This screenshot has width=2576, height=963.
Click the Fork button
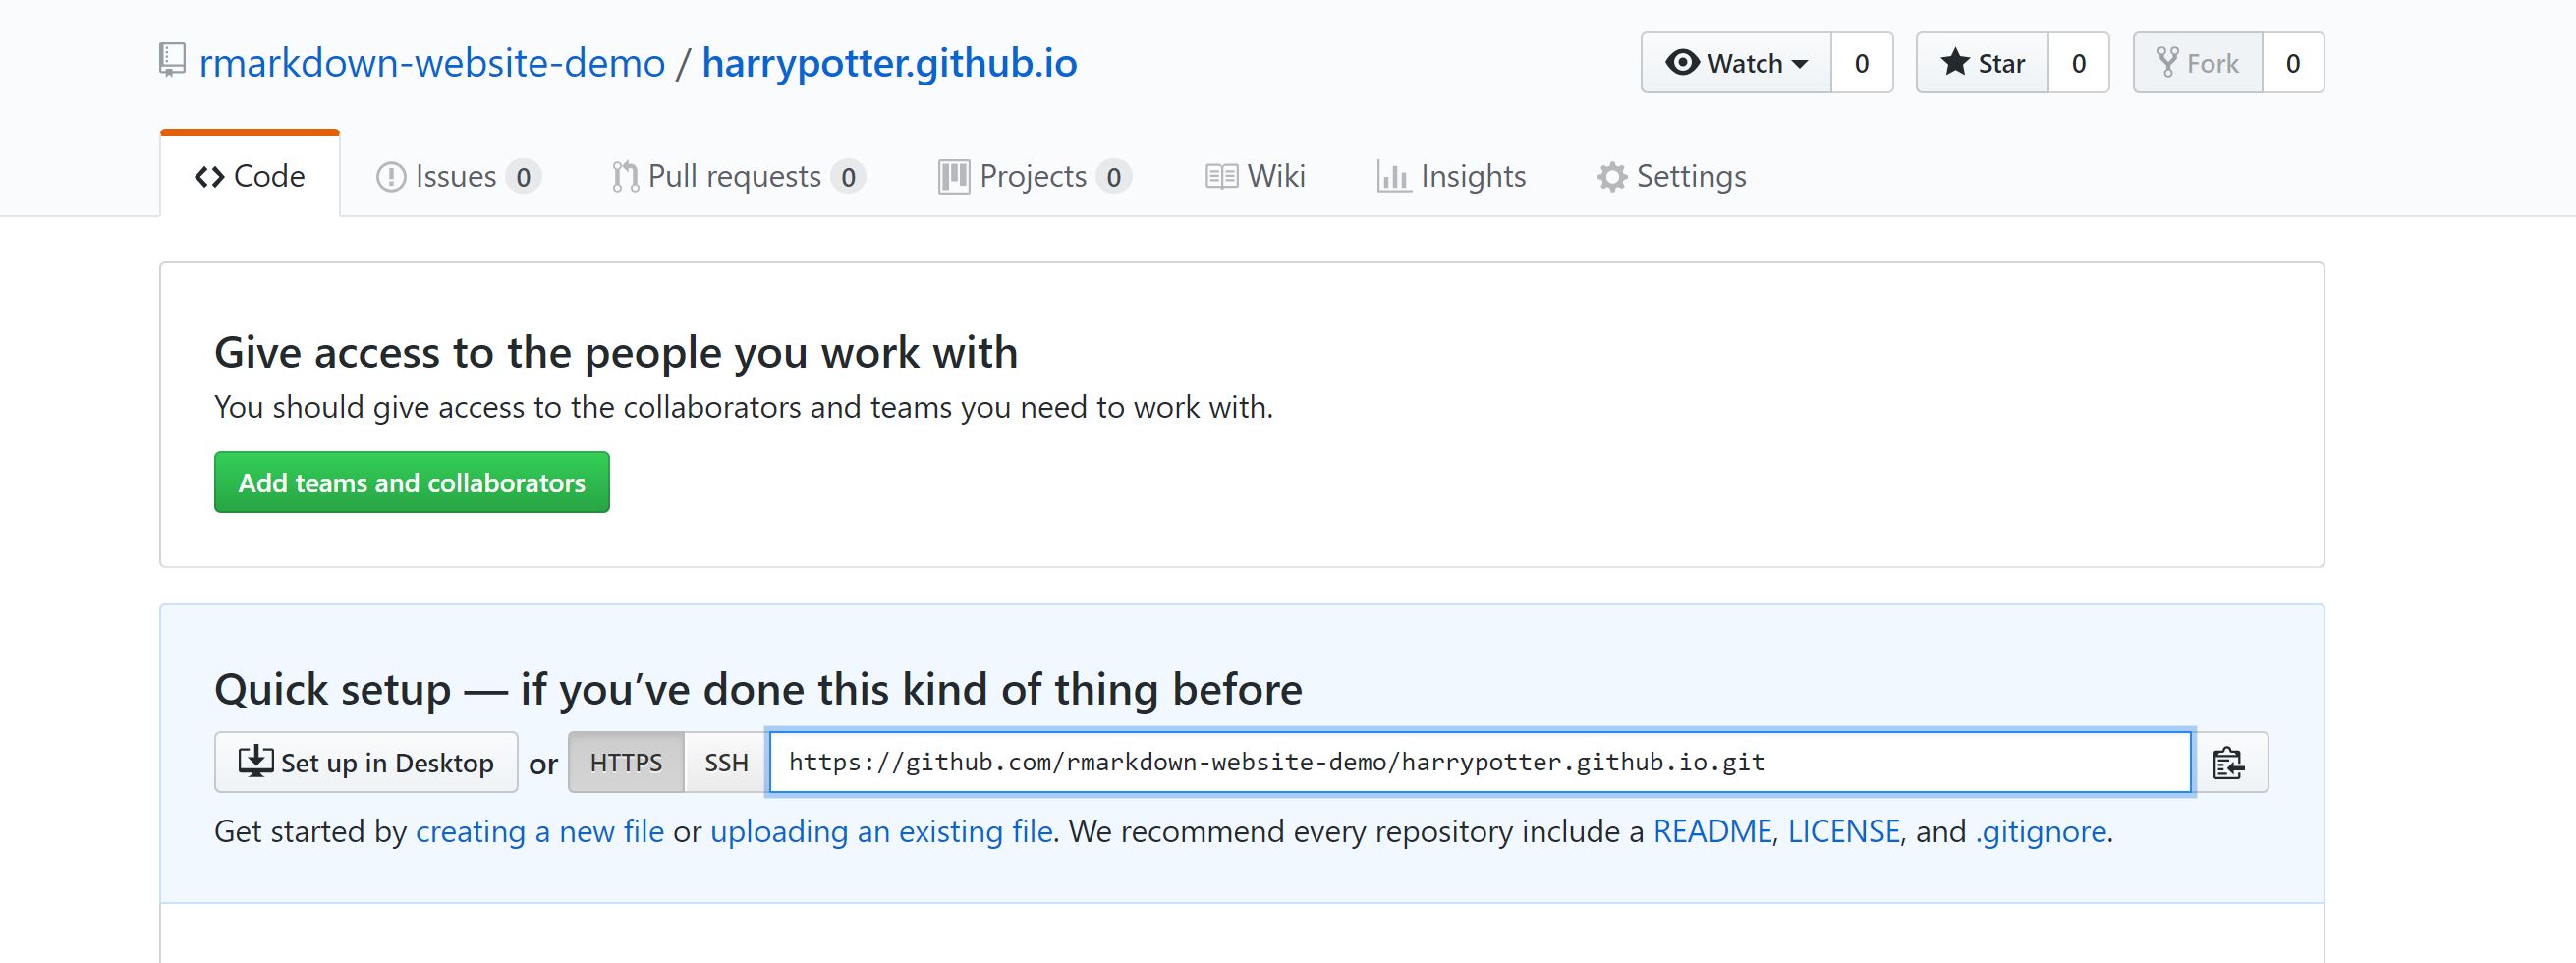click(2198, 63)
